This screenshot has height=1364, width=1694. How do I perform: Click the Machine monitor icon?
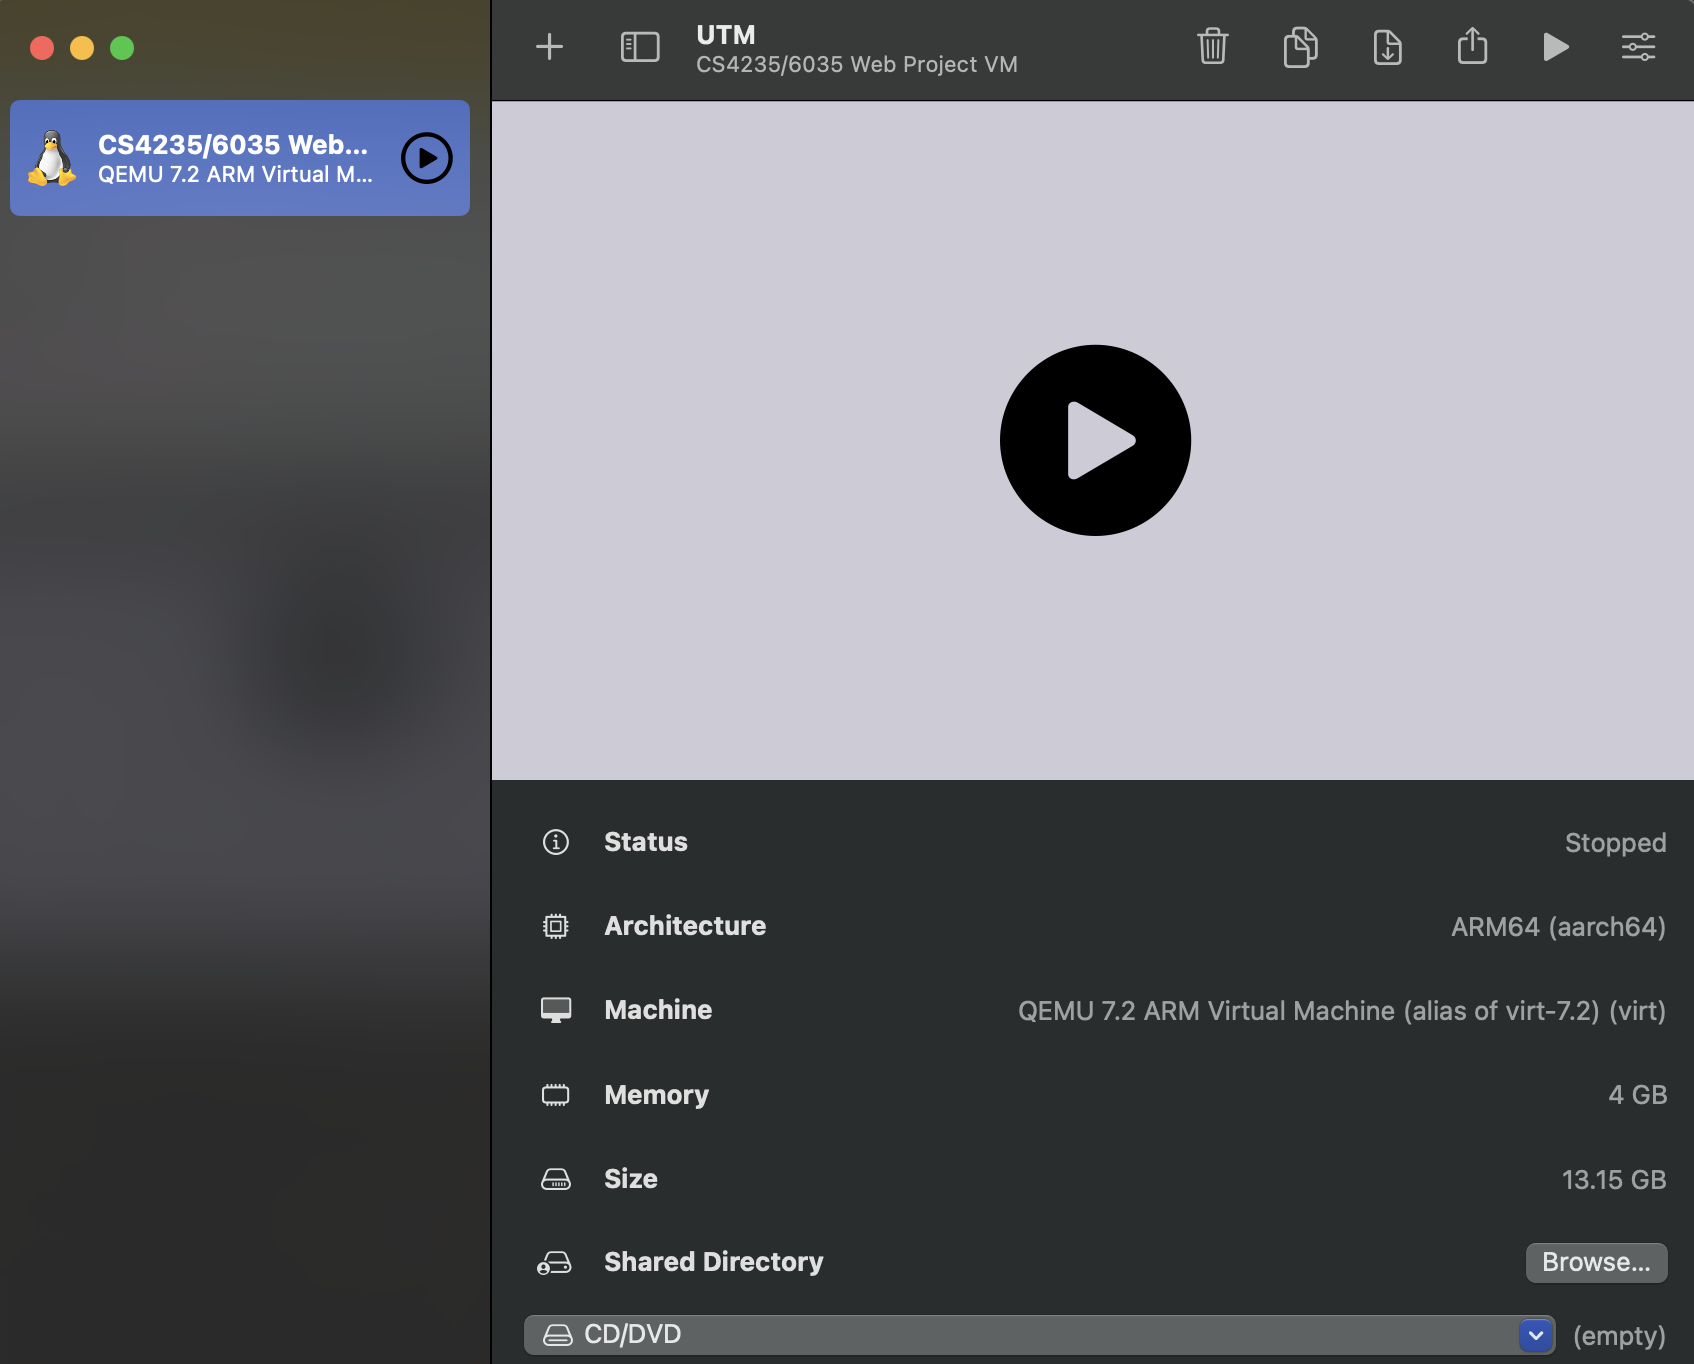point(556,1010)
